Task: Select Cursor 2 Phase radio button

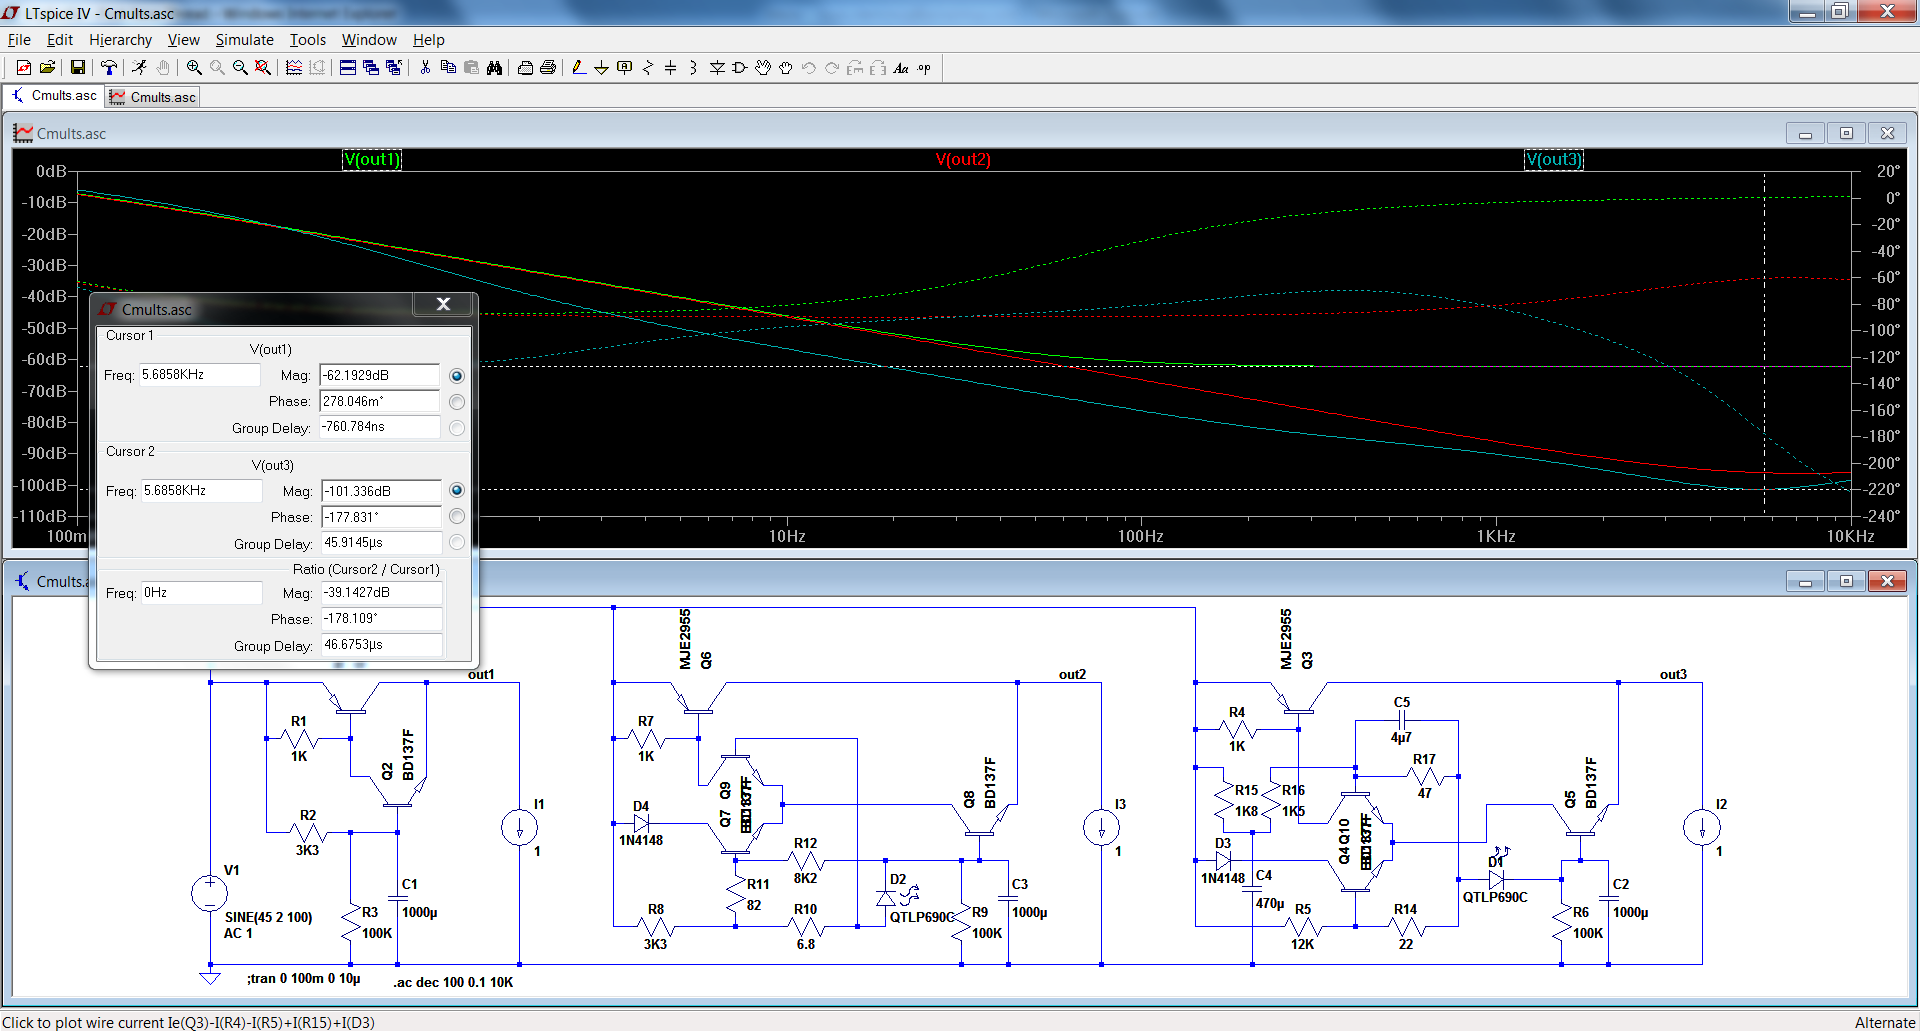Action: pos(457,516)
